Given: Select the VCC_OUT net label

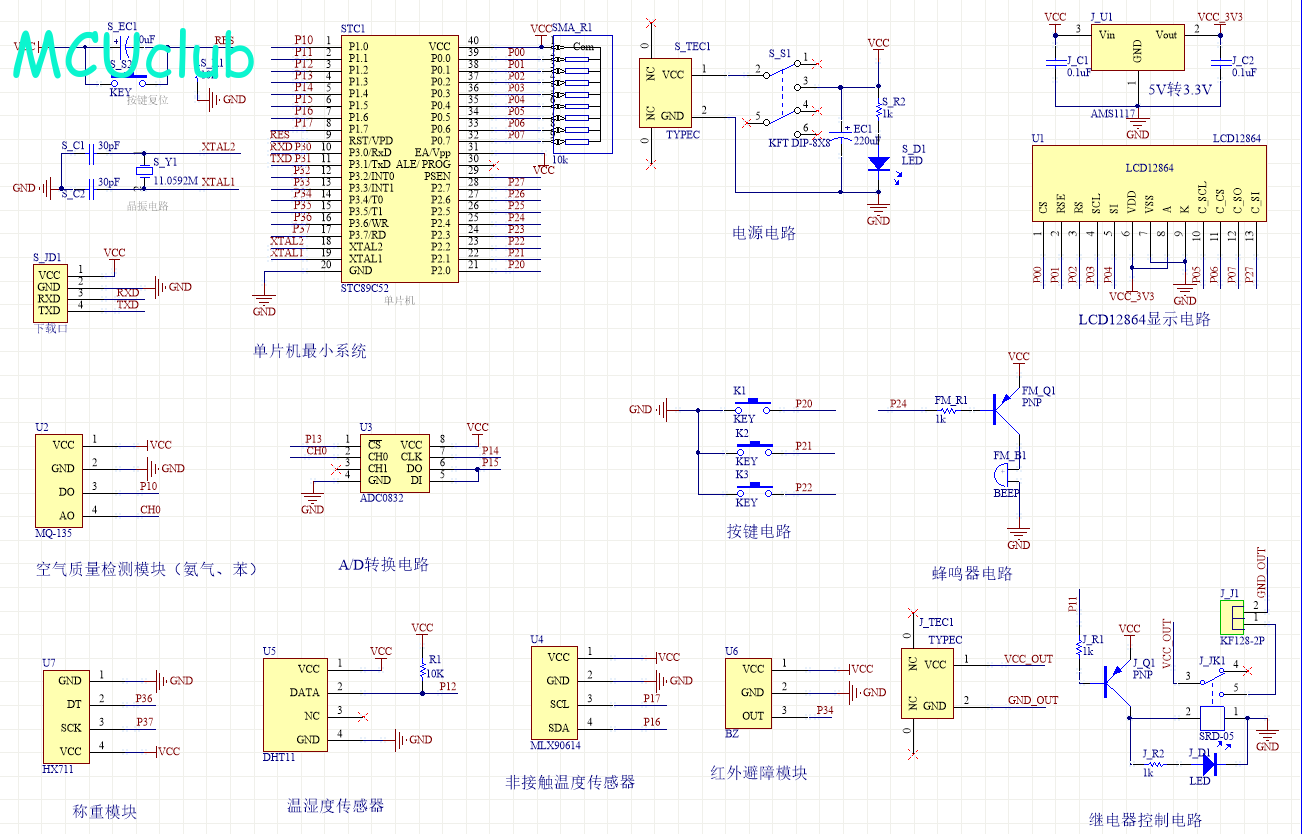Looking at the screenshot, I should pyautogui.click(x=1028, y=659).
